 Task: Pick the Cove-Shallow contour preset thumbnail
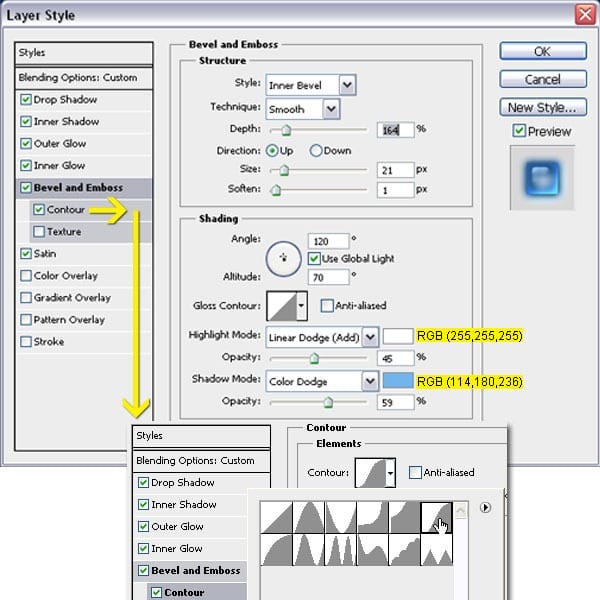(x=404, y=517)
